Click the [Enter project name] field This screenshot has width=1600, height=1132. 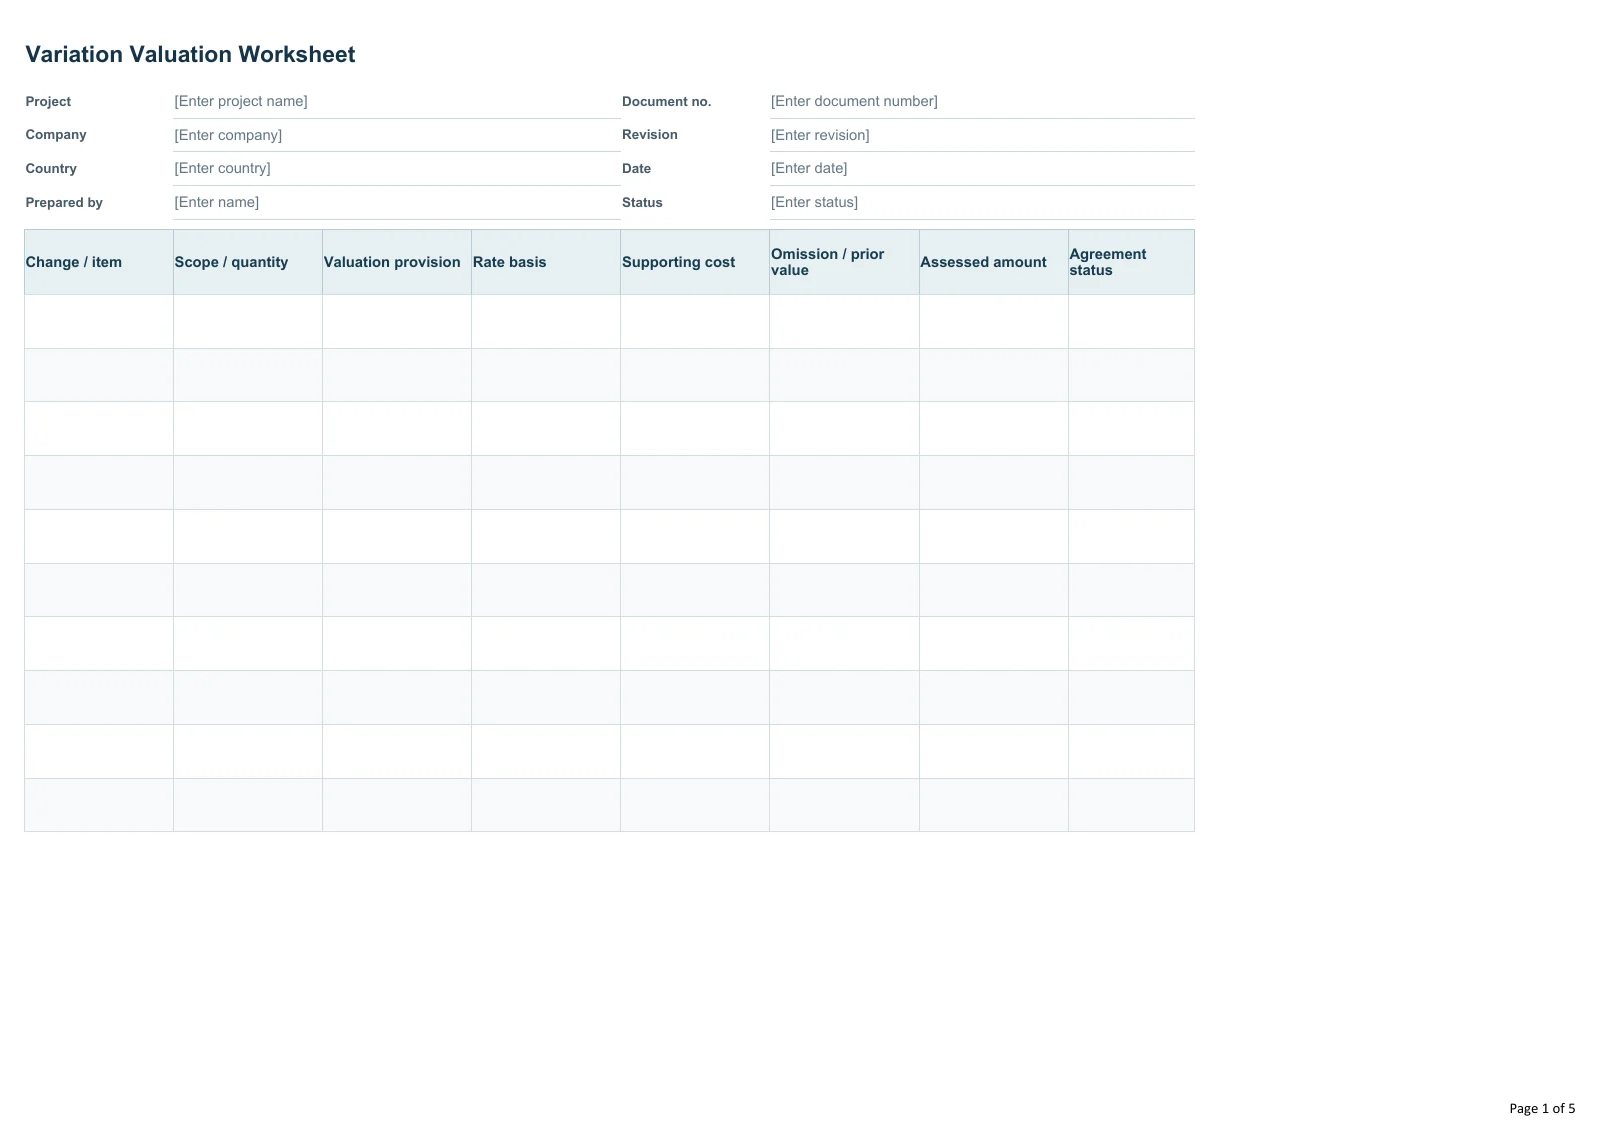[x=396, y=101]
